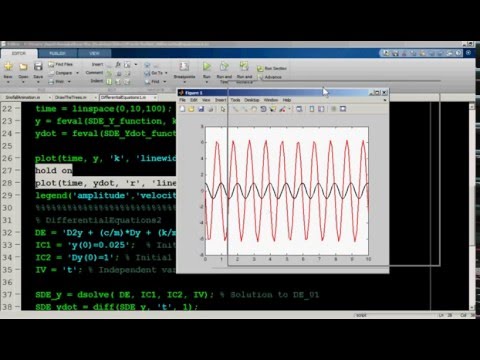Click New Figure icon in Figure 1 toolbar
Screen dimensions: 480x360
pyautogui.click(x=182, y=109)
